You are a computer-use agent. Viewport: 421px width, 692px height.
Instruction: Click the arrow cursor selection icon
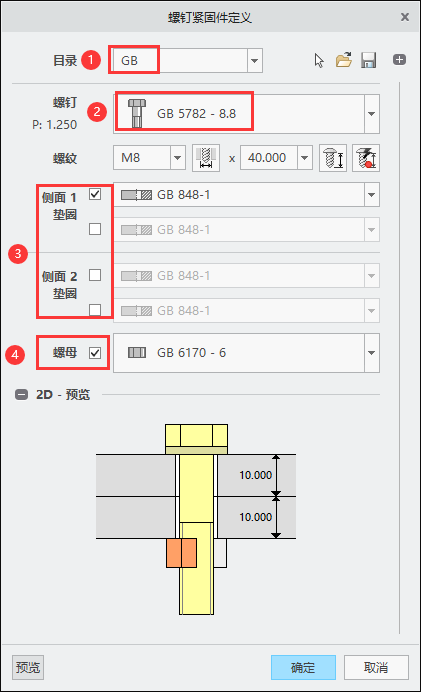pyautogui.click(x=319, y=60)
